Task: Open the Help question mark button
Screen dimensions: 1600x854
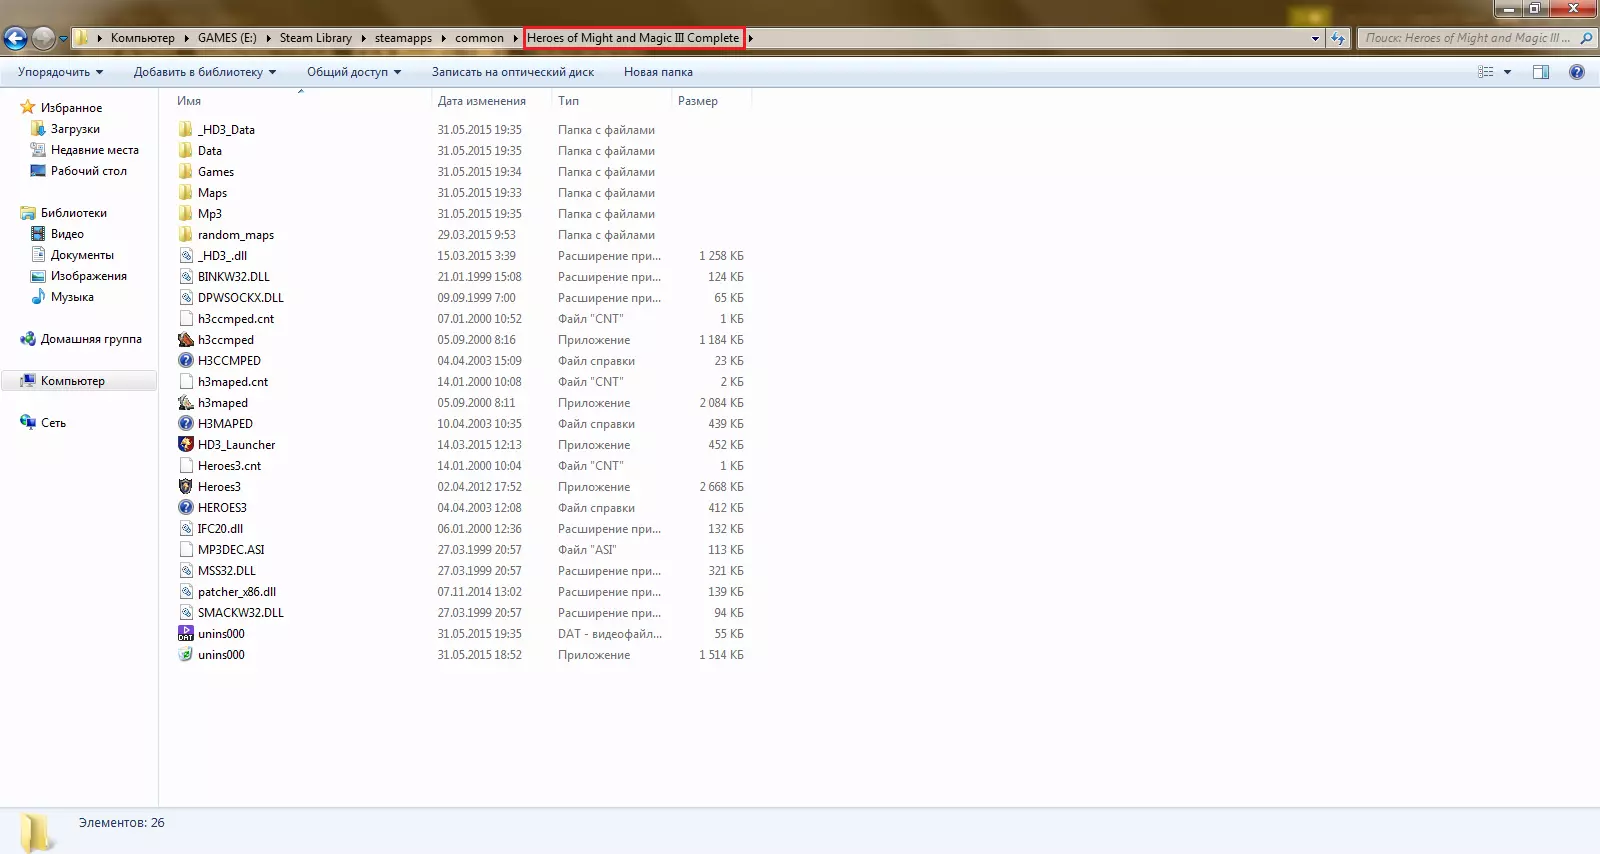Action: coord(1577,72)
